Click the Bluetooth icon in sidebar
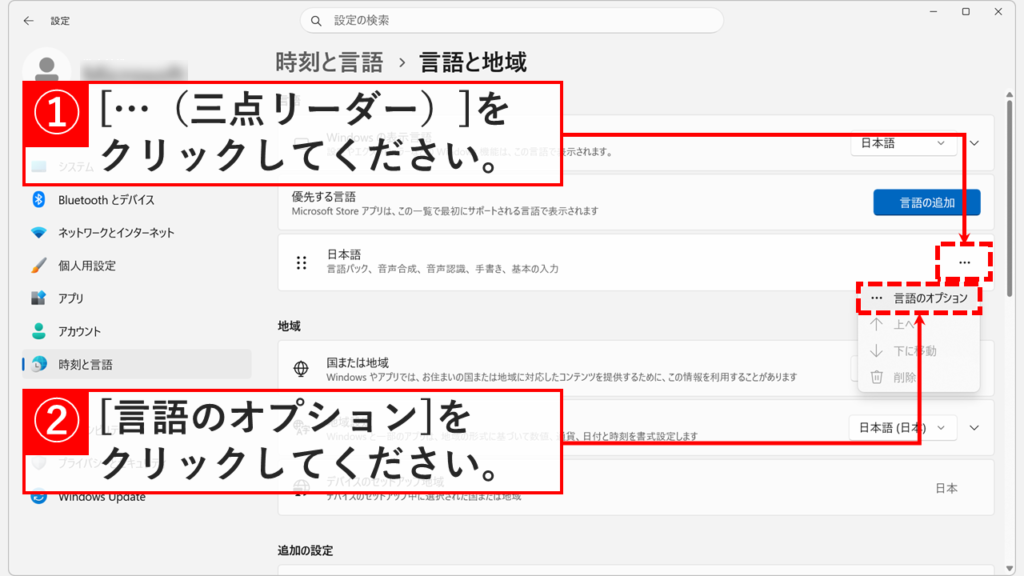Screen dimensions: 1024x576 (39, 200)
